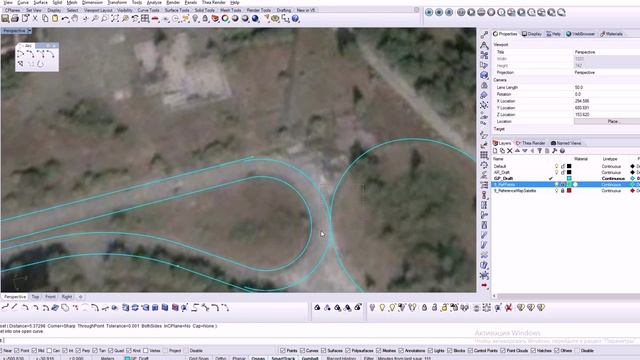Toggle visibility bulb of Default layer
Viewport: 640px width, 360px height.
coord(556,166)
